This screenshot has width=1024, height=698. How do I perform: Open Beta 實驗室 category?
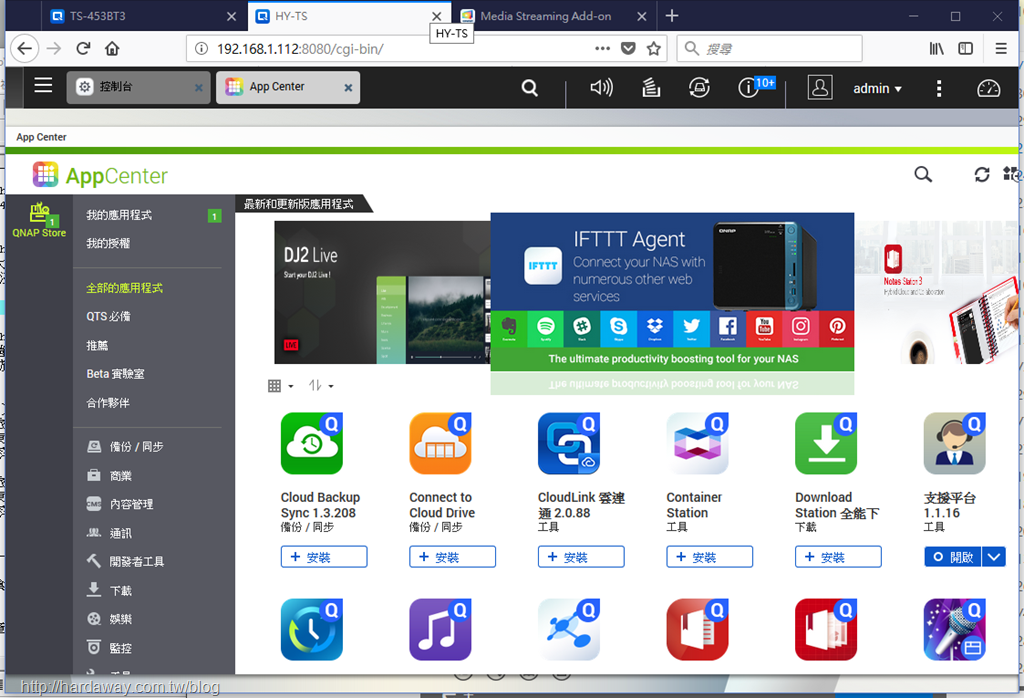(x=116, y=374)
